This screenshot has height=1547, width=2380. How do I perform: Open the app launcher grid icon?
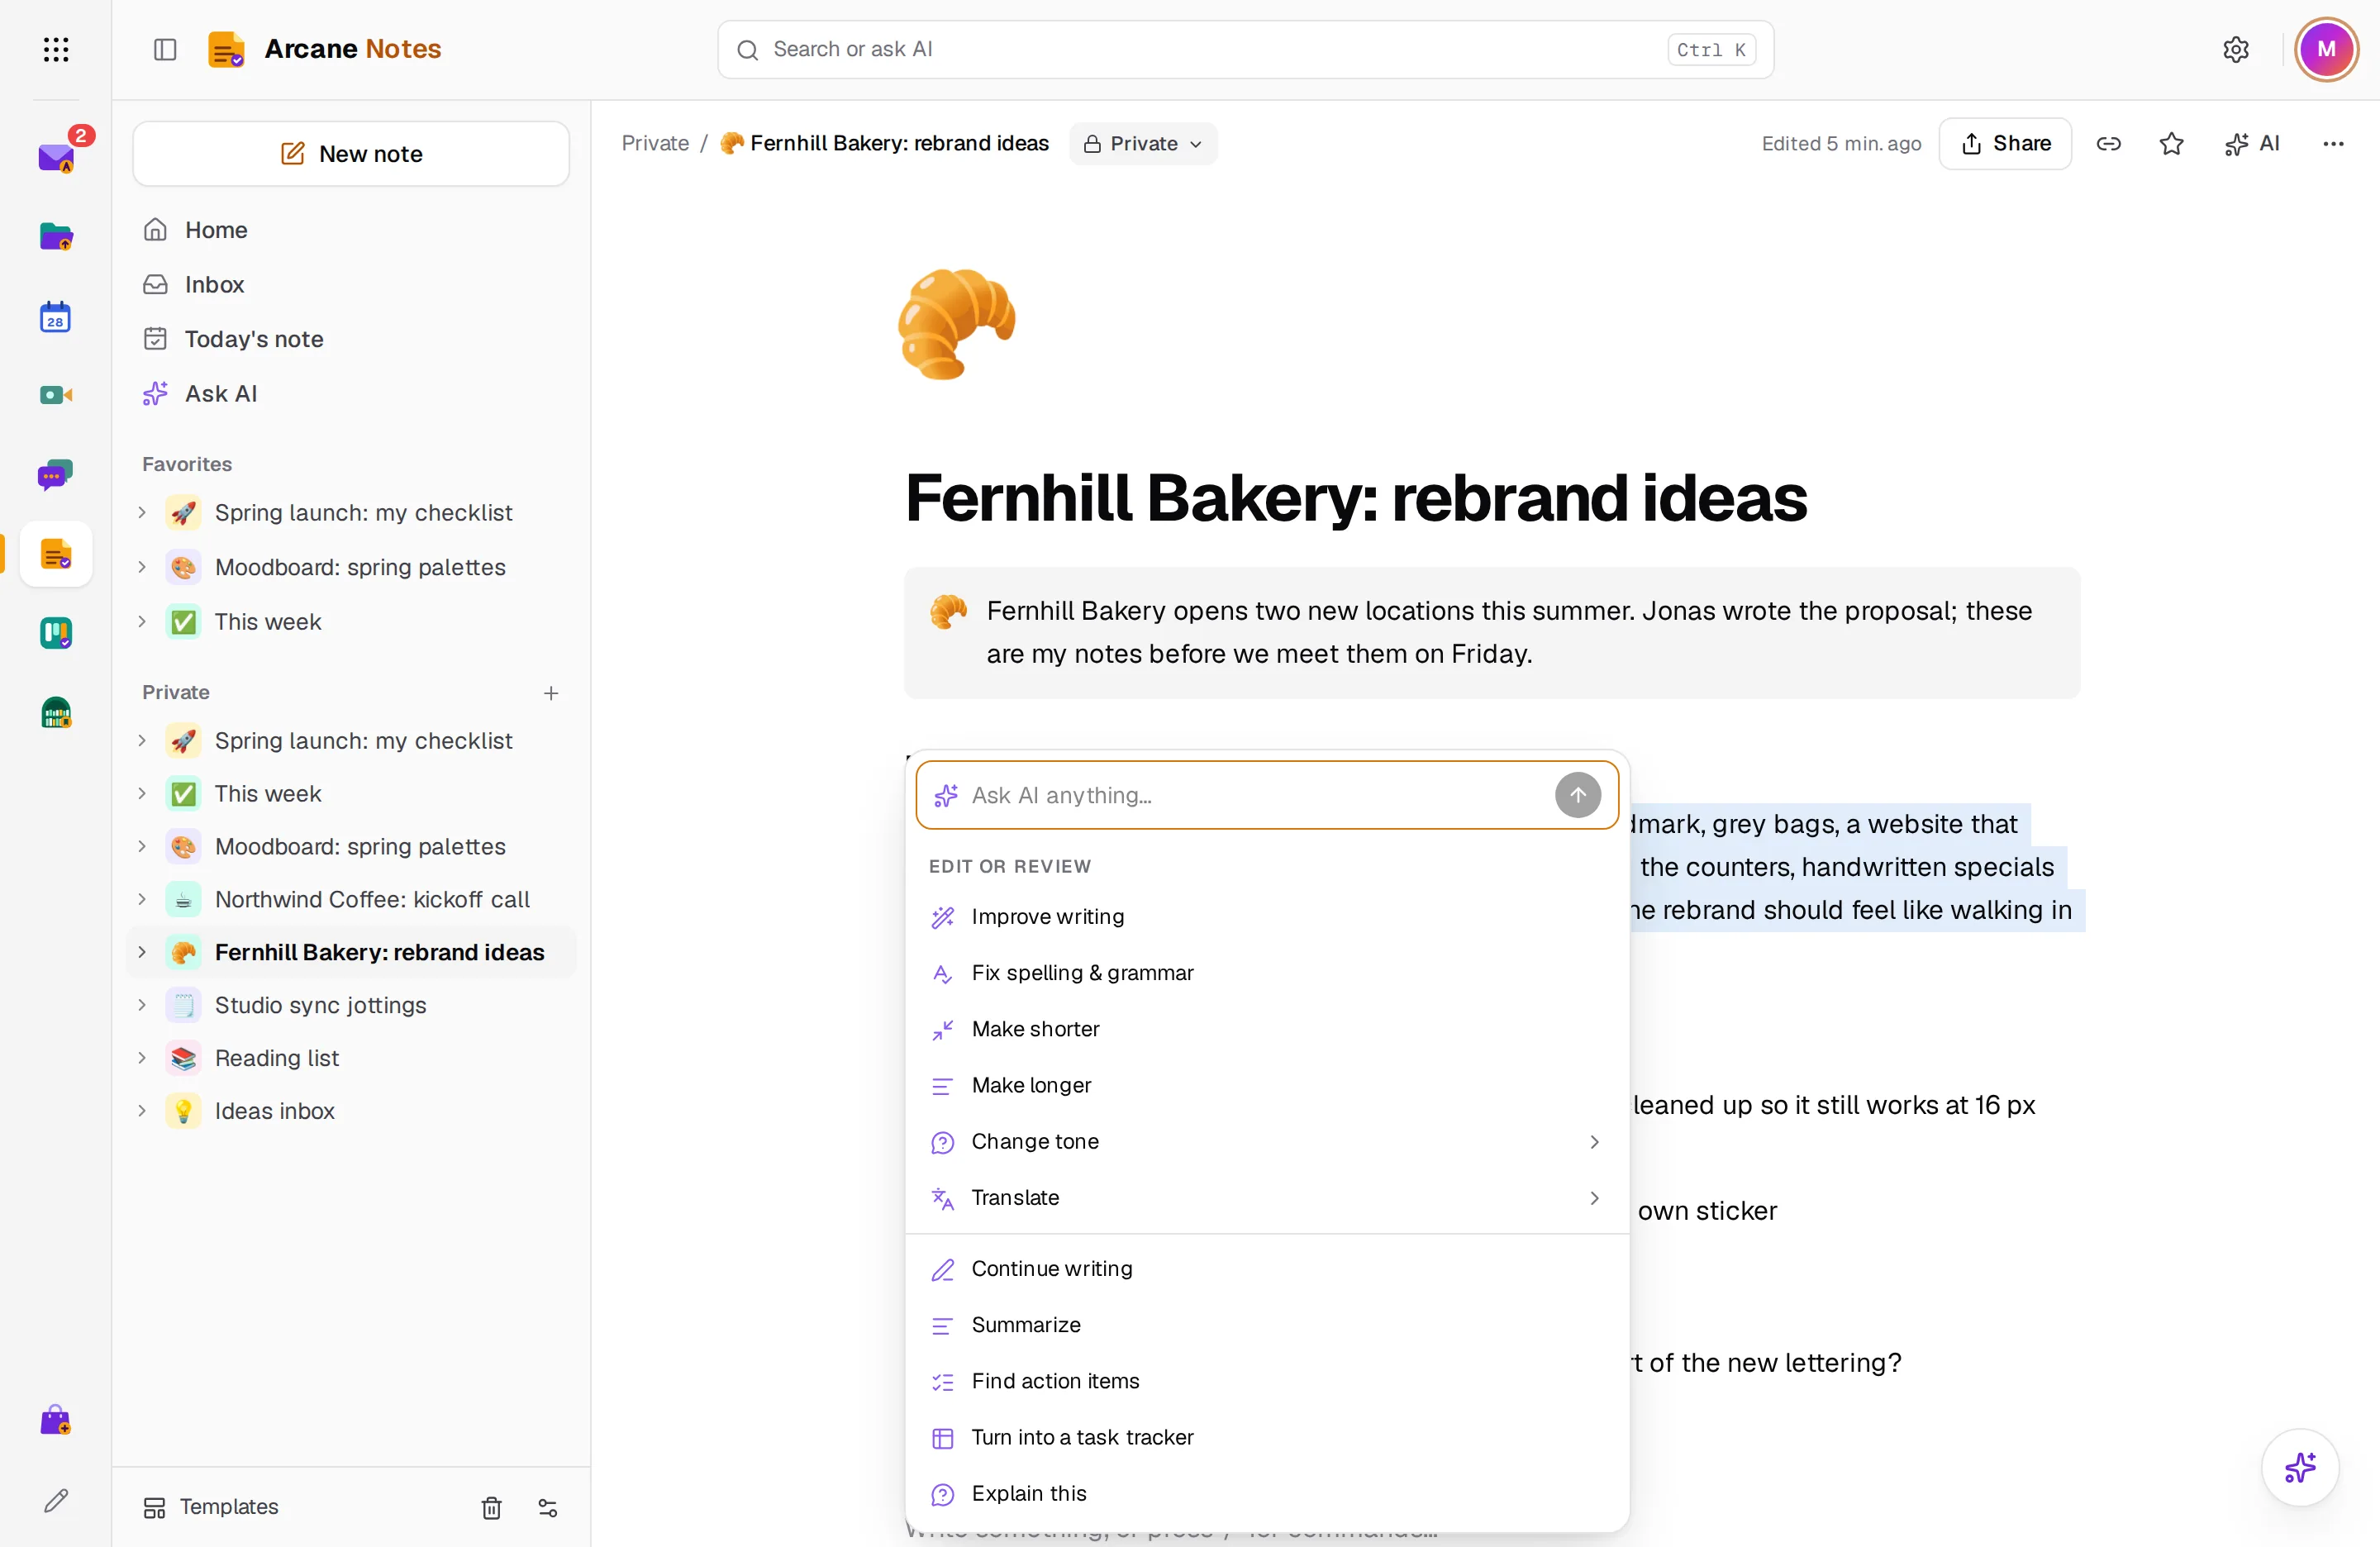pos(56,49)
